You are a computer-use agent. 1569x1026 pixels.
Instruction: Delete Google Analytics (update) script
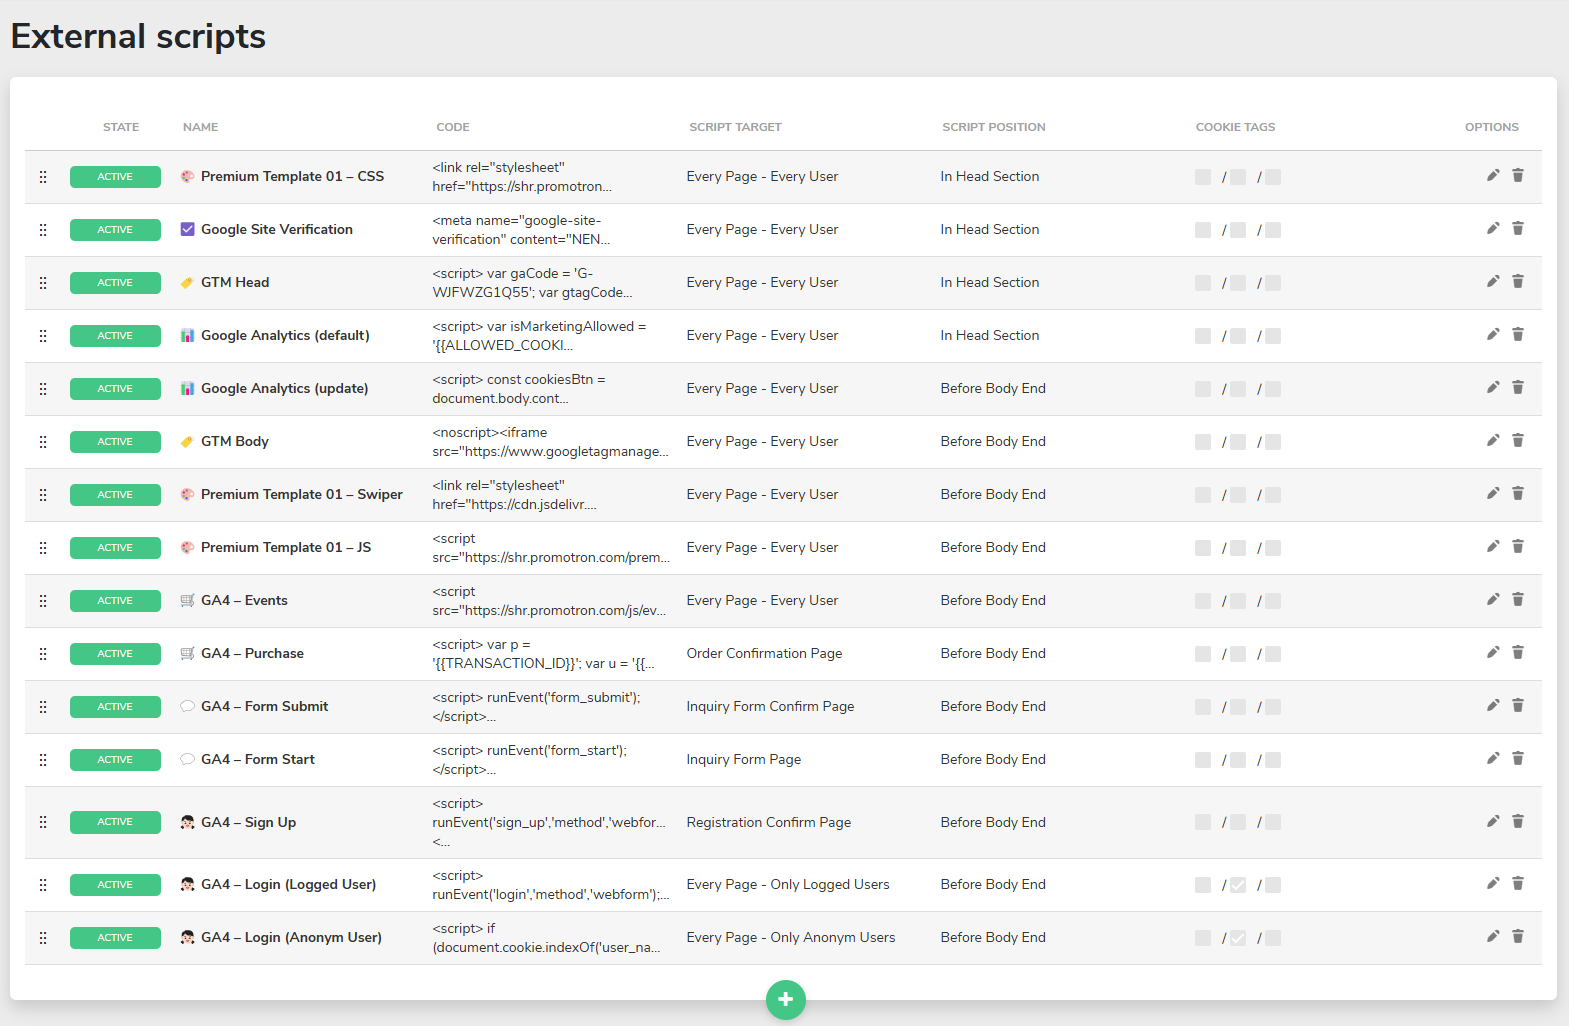pyautogui.click(x=1518, y=387)
